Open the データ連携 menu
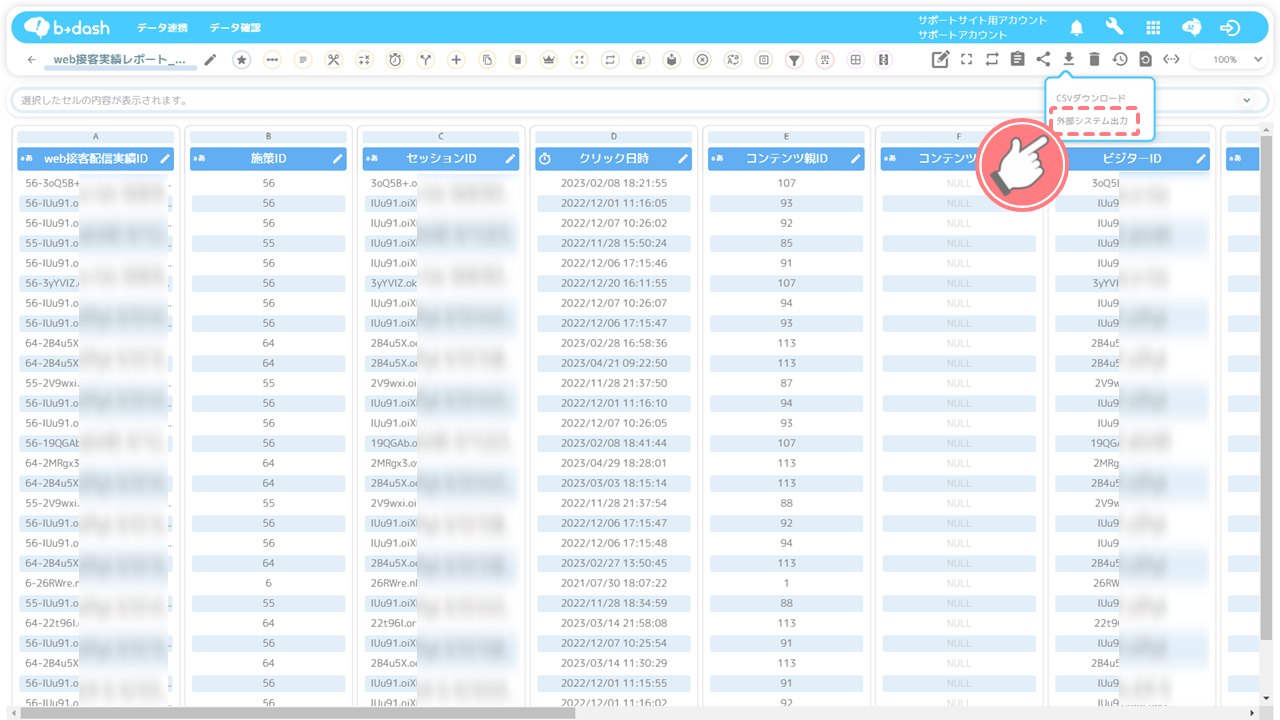Screen dimensions: 1280x720 click(x=162, y=28)
